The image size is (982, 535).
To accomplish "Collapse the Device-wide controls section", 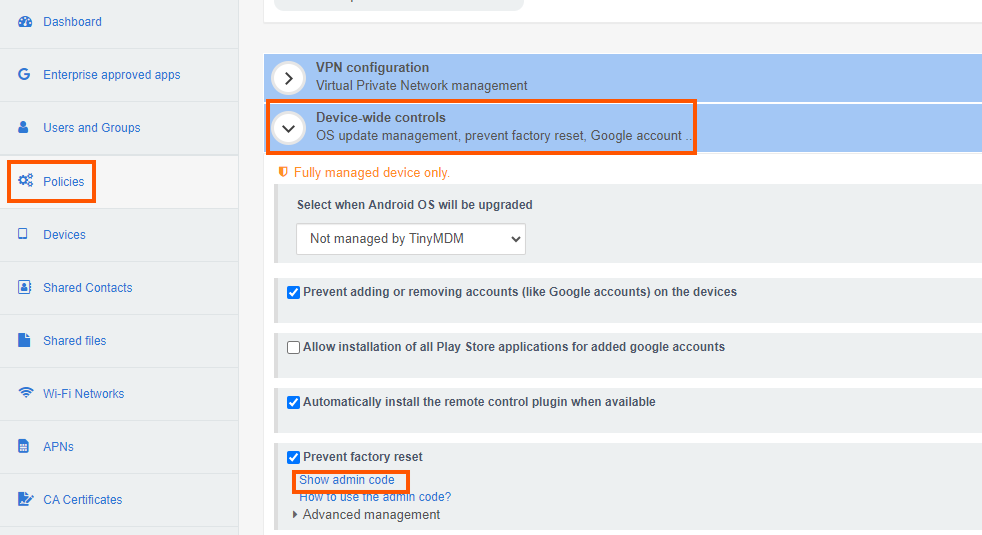I will pos(289,128).
